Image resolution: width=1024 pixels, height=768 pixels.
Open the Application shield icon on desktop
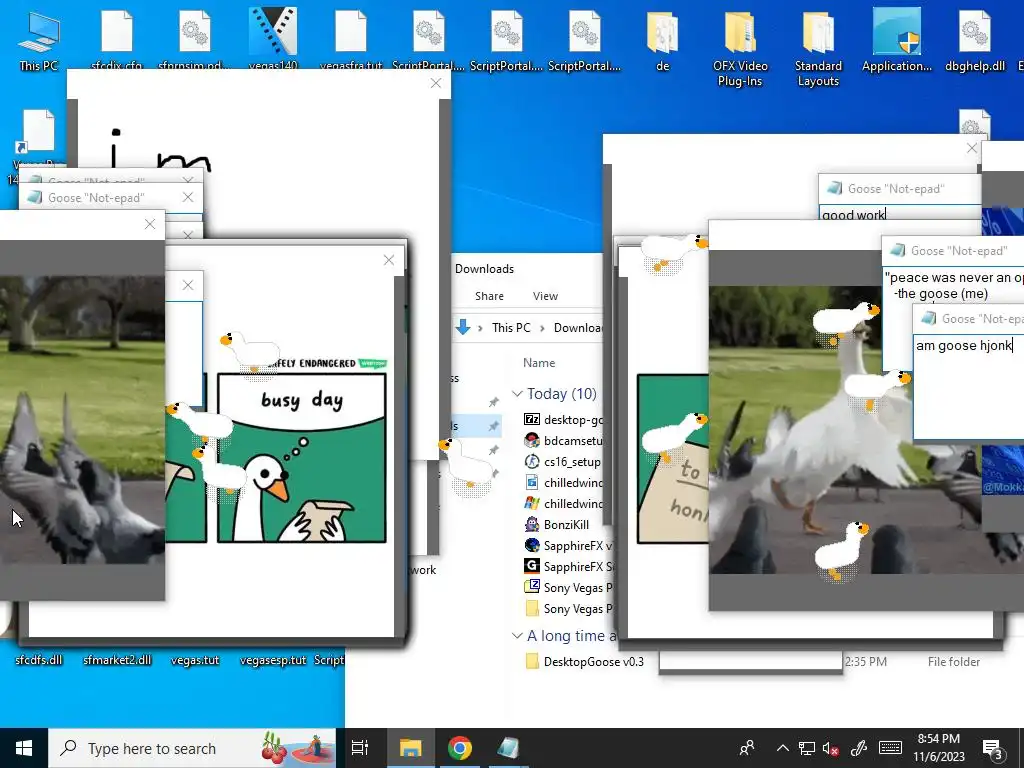coord(897,40)
